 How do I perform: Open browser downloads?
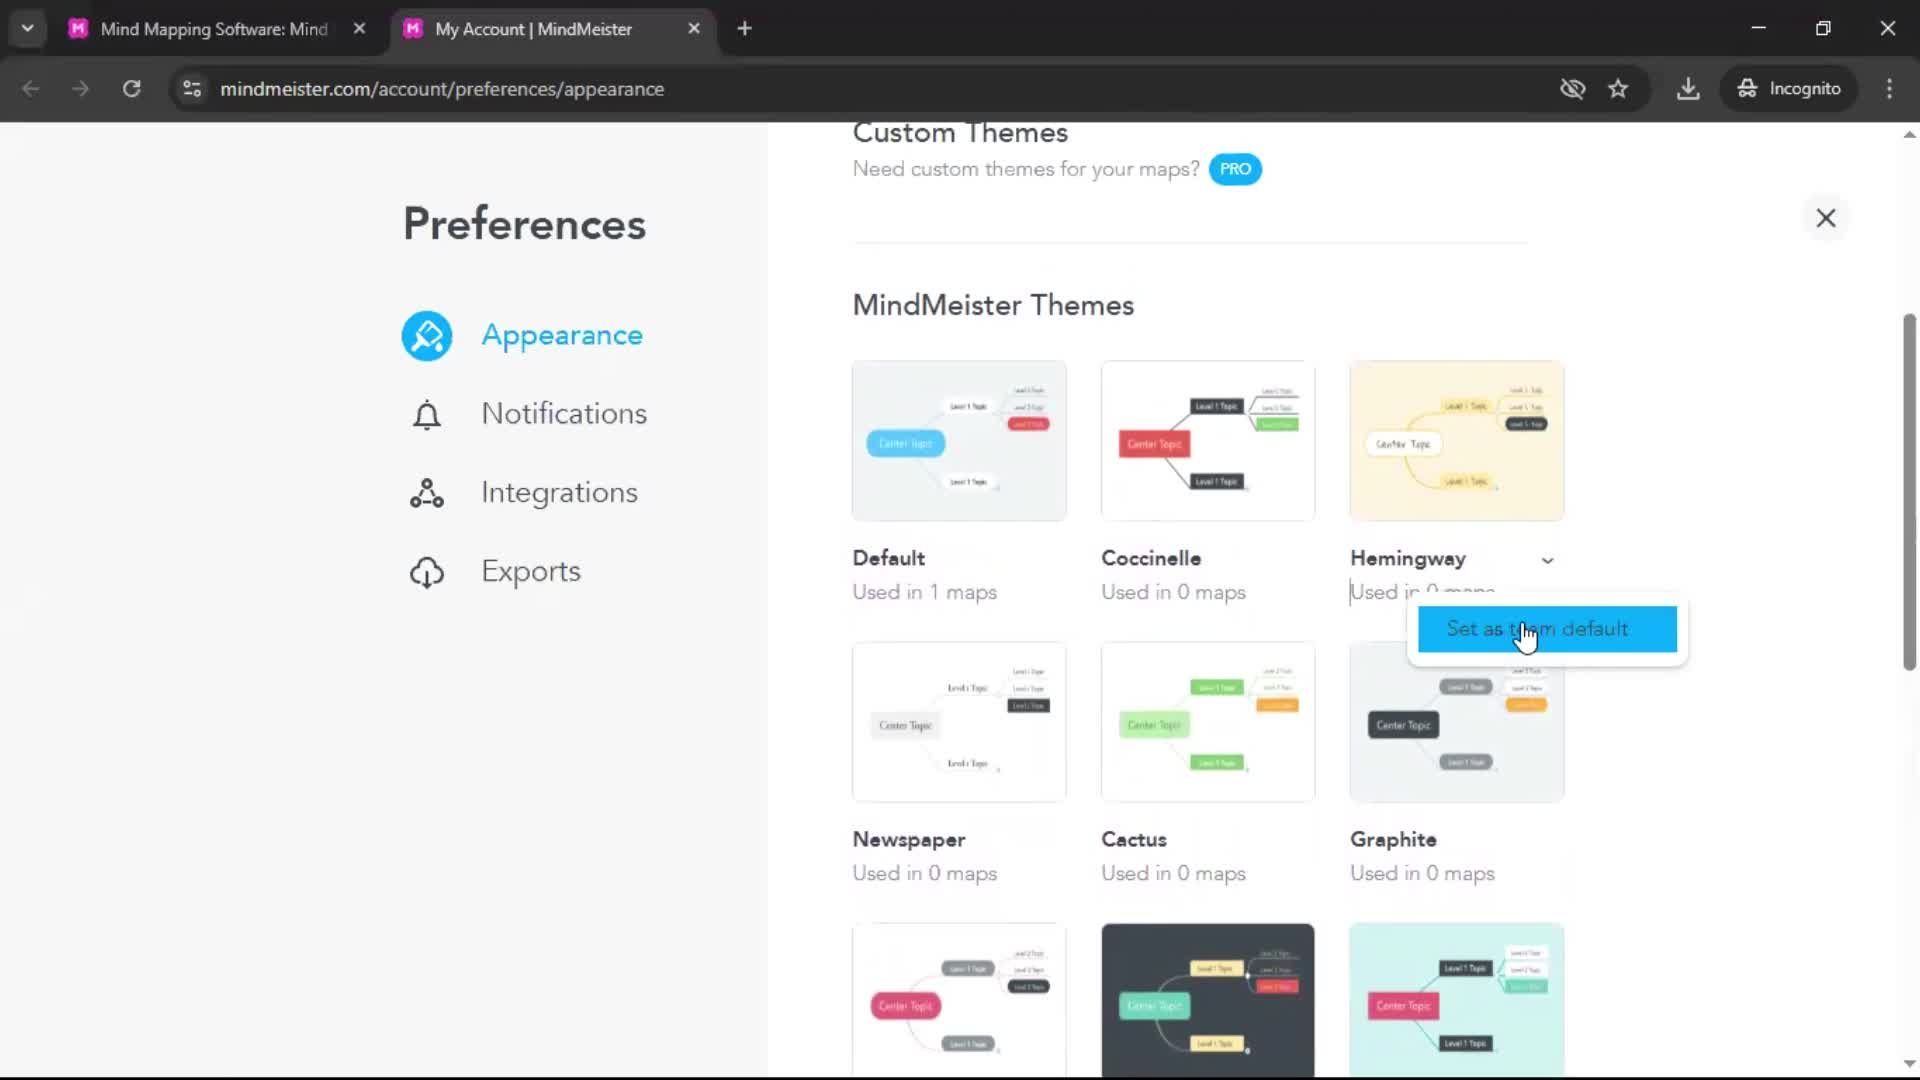point(1688,89)
